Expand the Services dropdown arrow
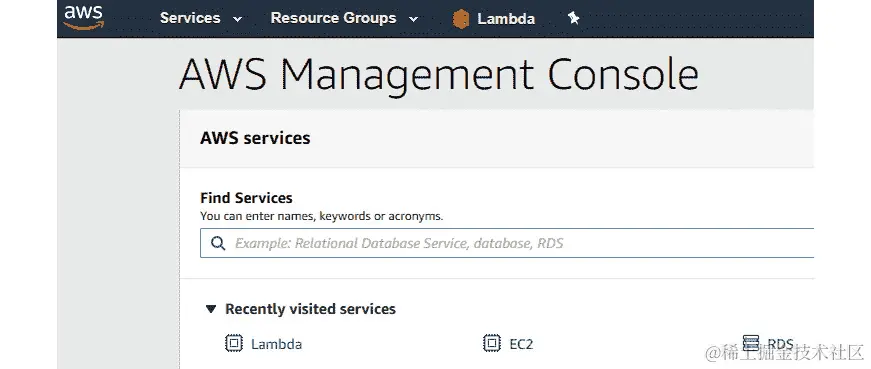 pos(237,19)
